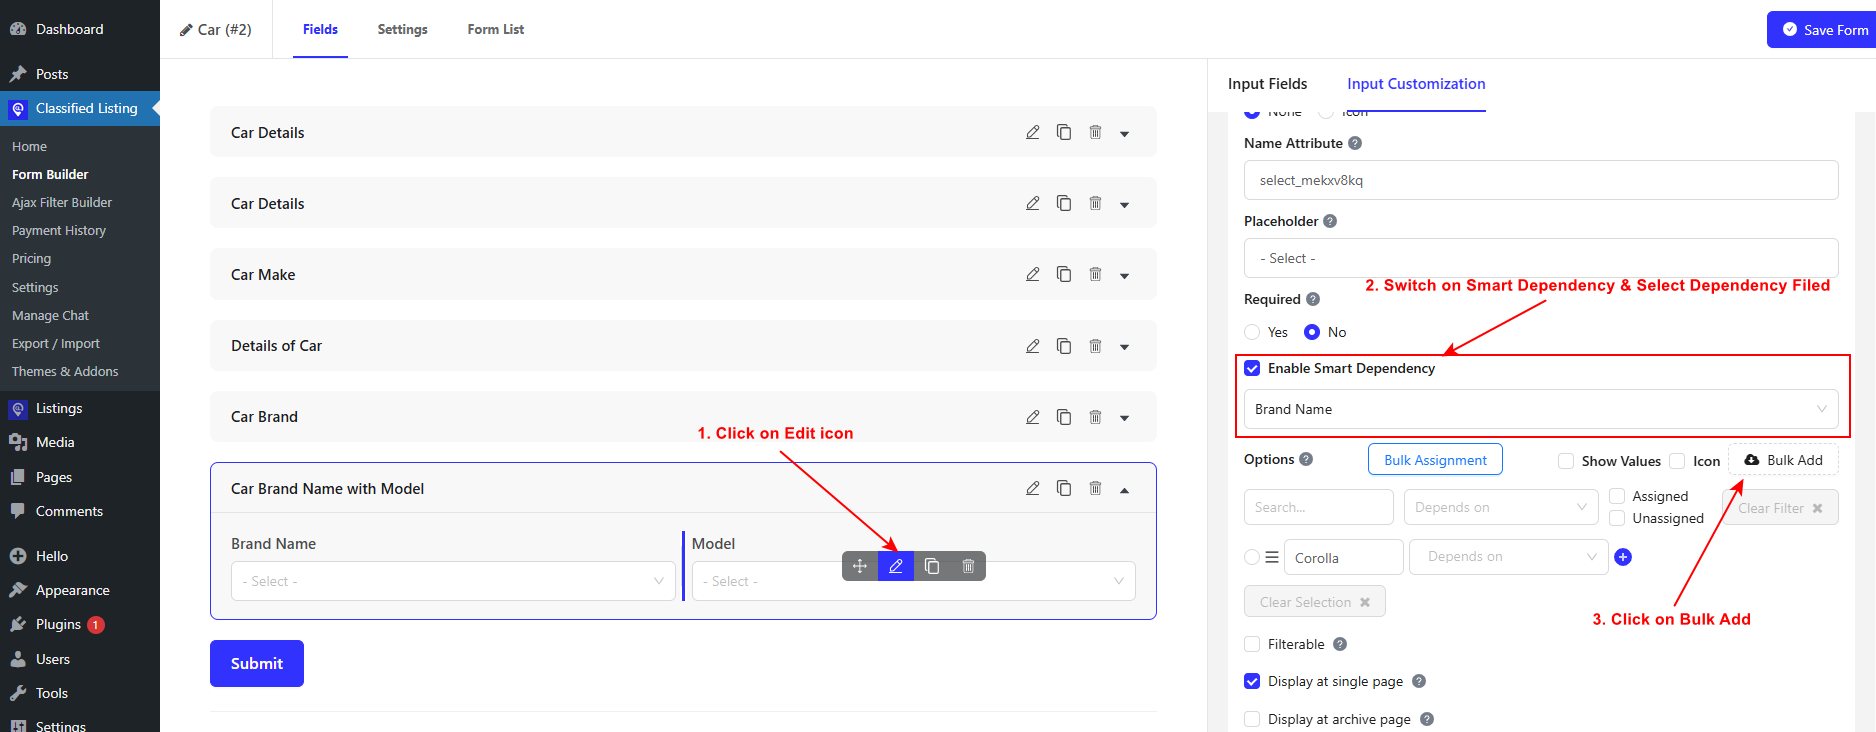Tick the Icon checkbox in Options
1876x732 pixels.
(x=1677, y=461)
